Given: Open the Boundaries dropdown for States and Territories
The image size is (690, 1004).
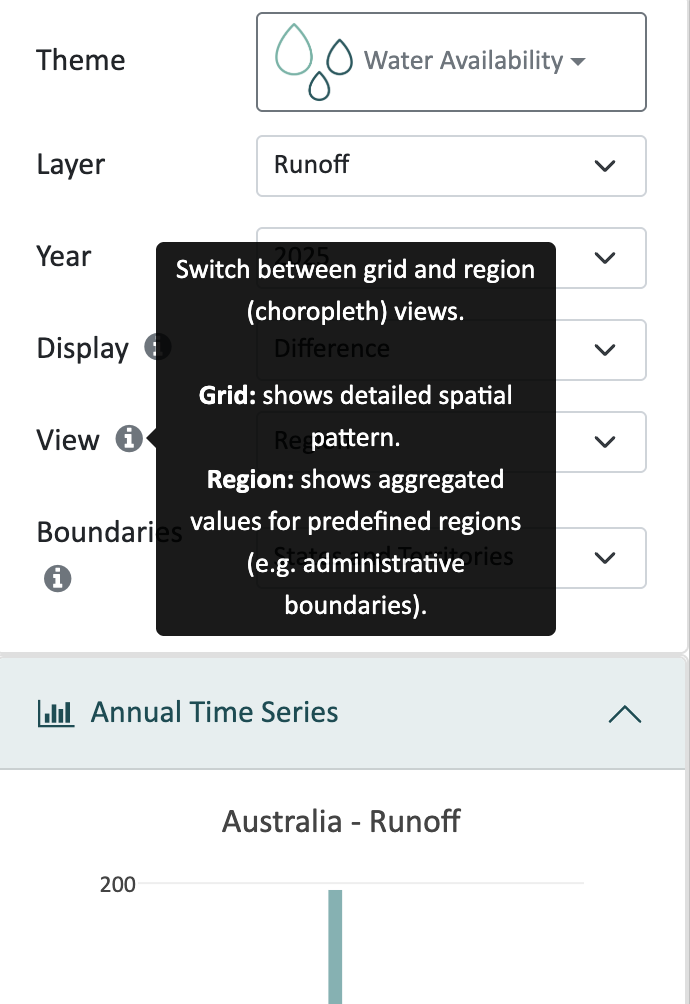Looking at the screenshot, I should click(604, 558).
